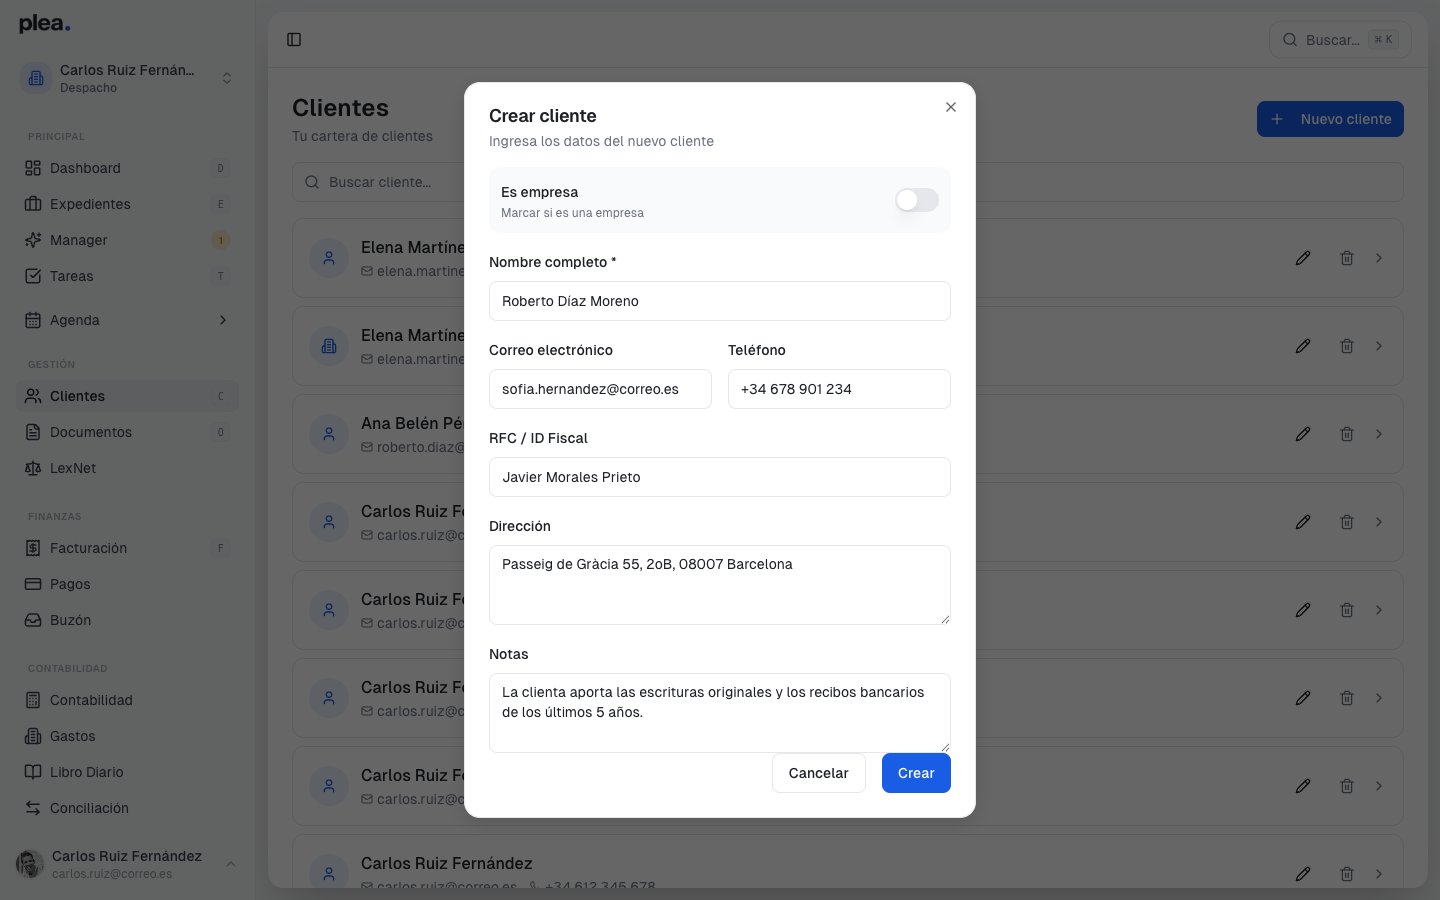Screen dimensions: 1440x900
Task: Click the Agenda calendar icon
Action: [33, 320]
